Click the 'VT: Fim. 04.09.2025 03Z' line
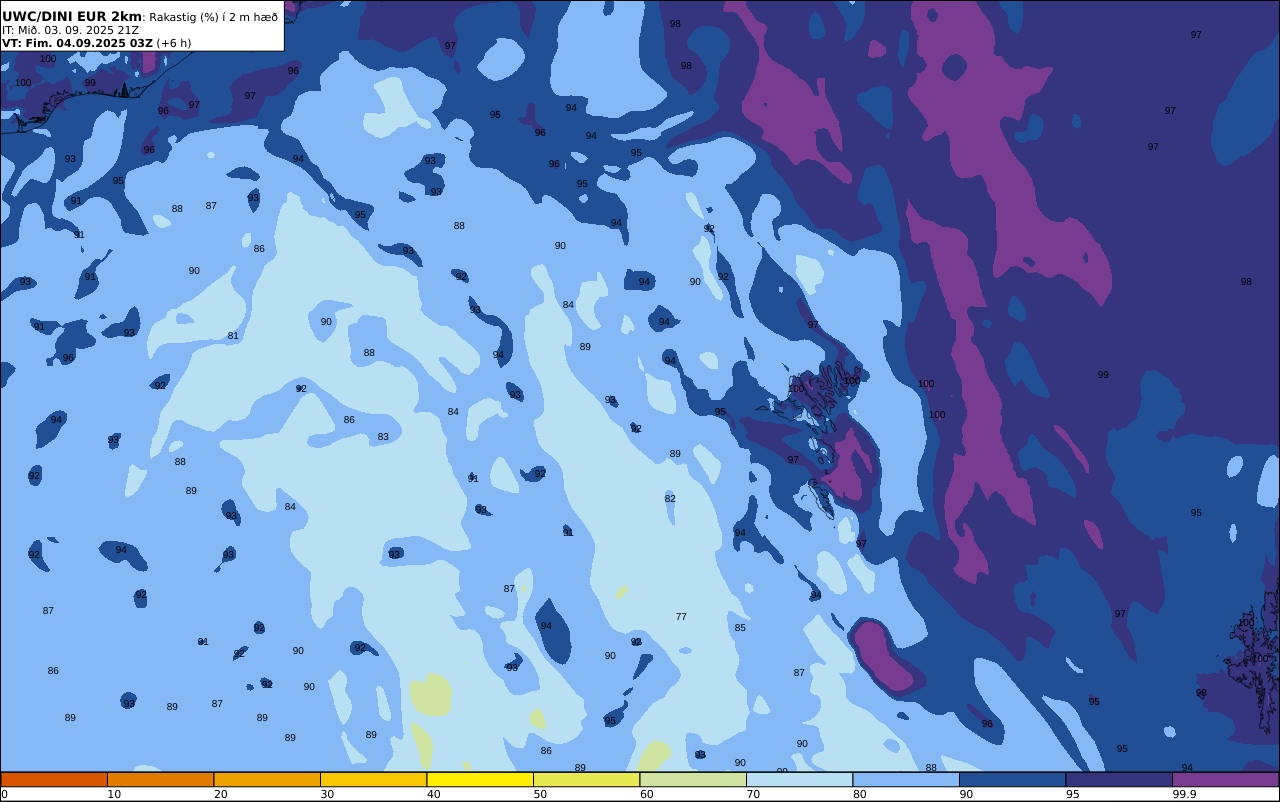This screenshot has width=1280, height=802. click(77, 43)
